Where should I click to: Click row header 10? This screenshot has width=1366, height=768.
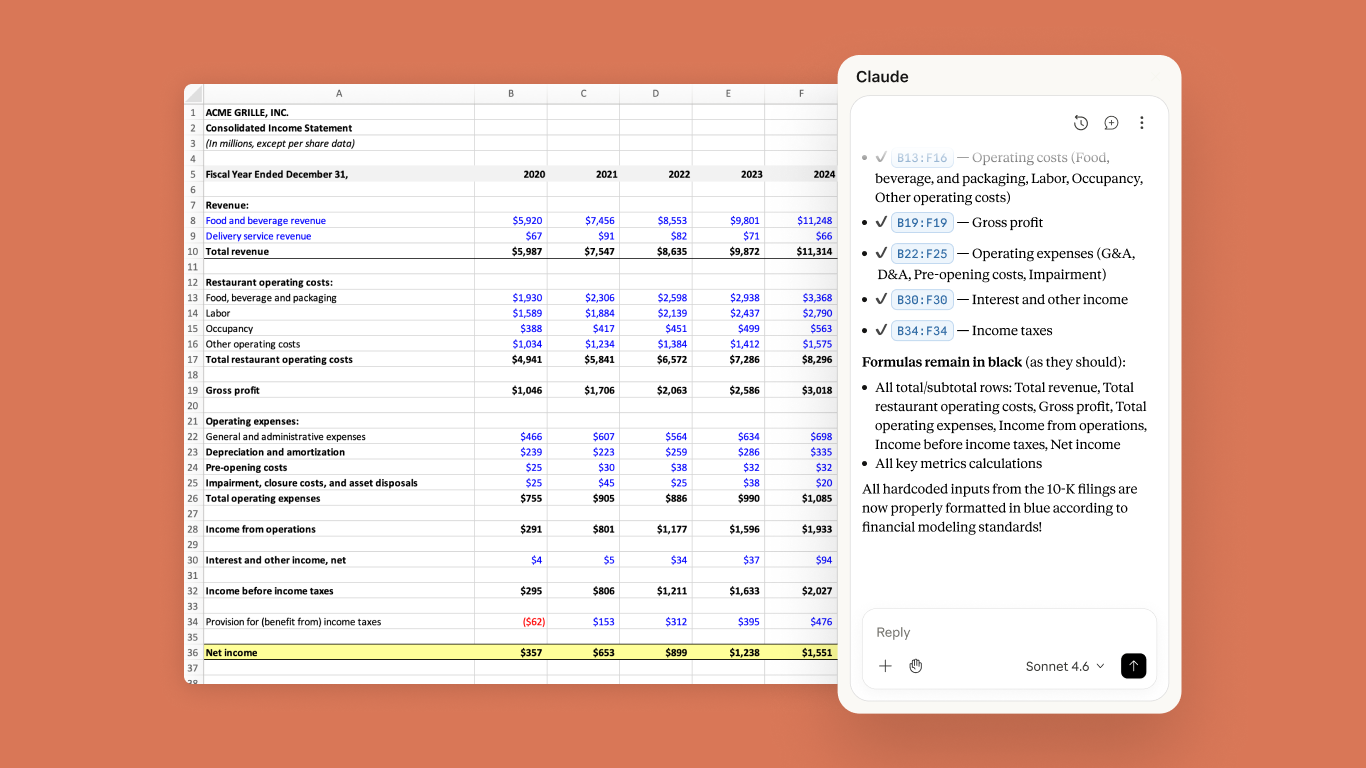pos(193,251)
